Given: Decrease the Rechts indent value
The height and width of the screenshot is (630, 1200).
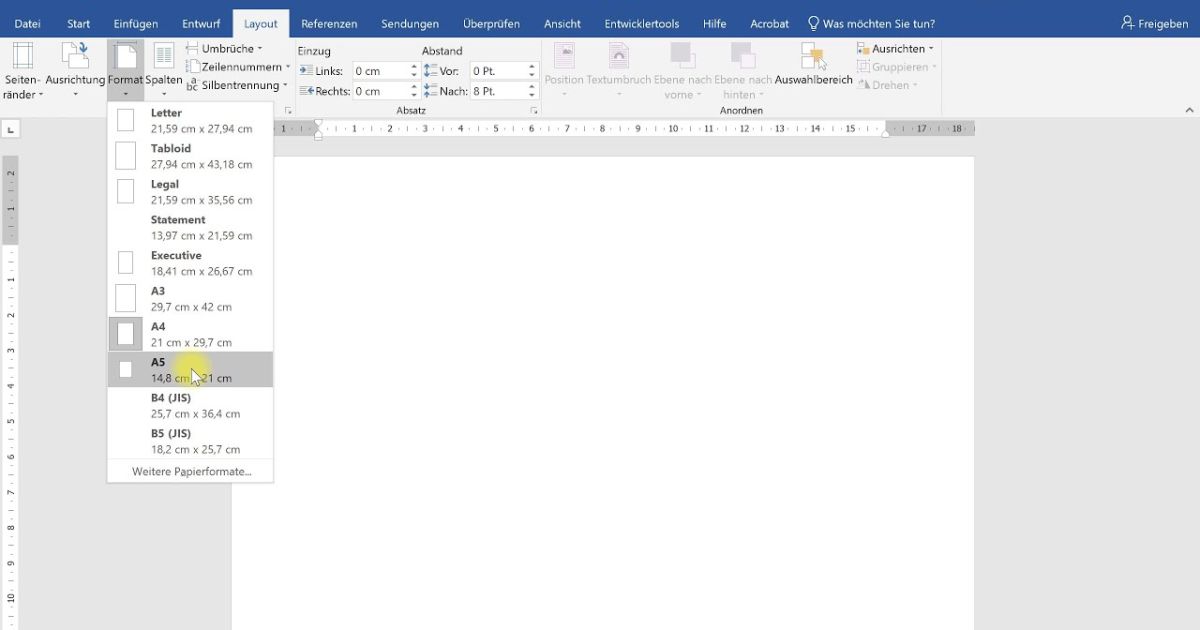Looking at the screenshot, I should click(415, 95).
